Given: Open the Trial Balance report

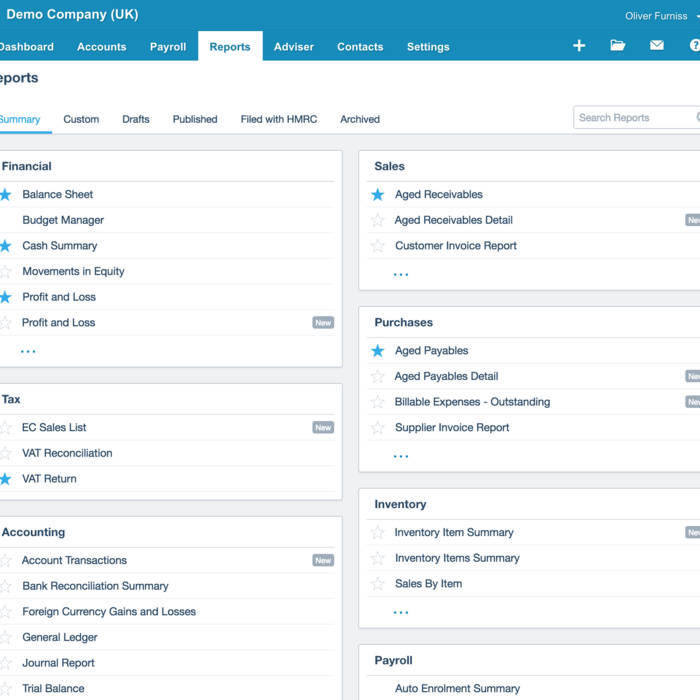Looking at the screenshot, I should tap(53, 688).
